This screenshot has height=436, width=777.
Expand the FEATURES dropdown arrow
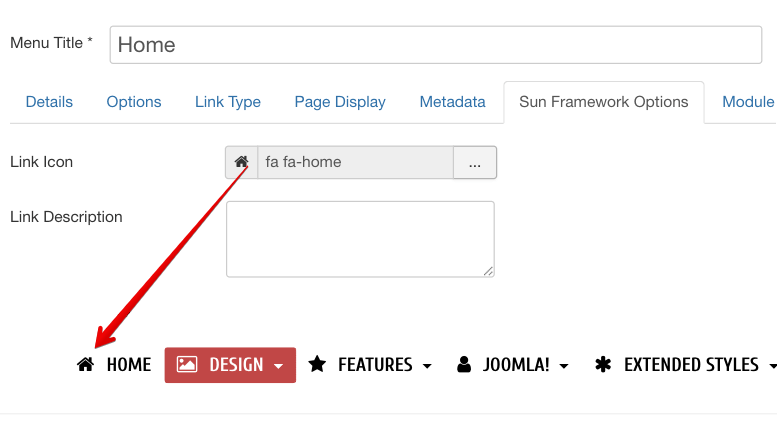pos(427,366)
